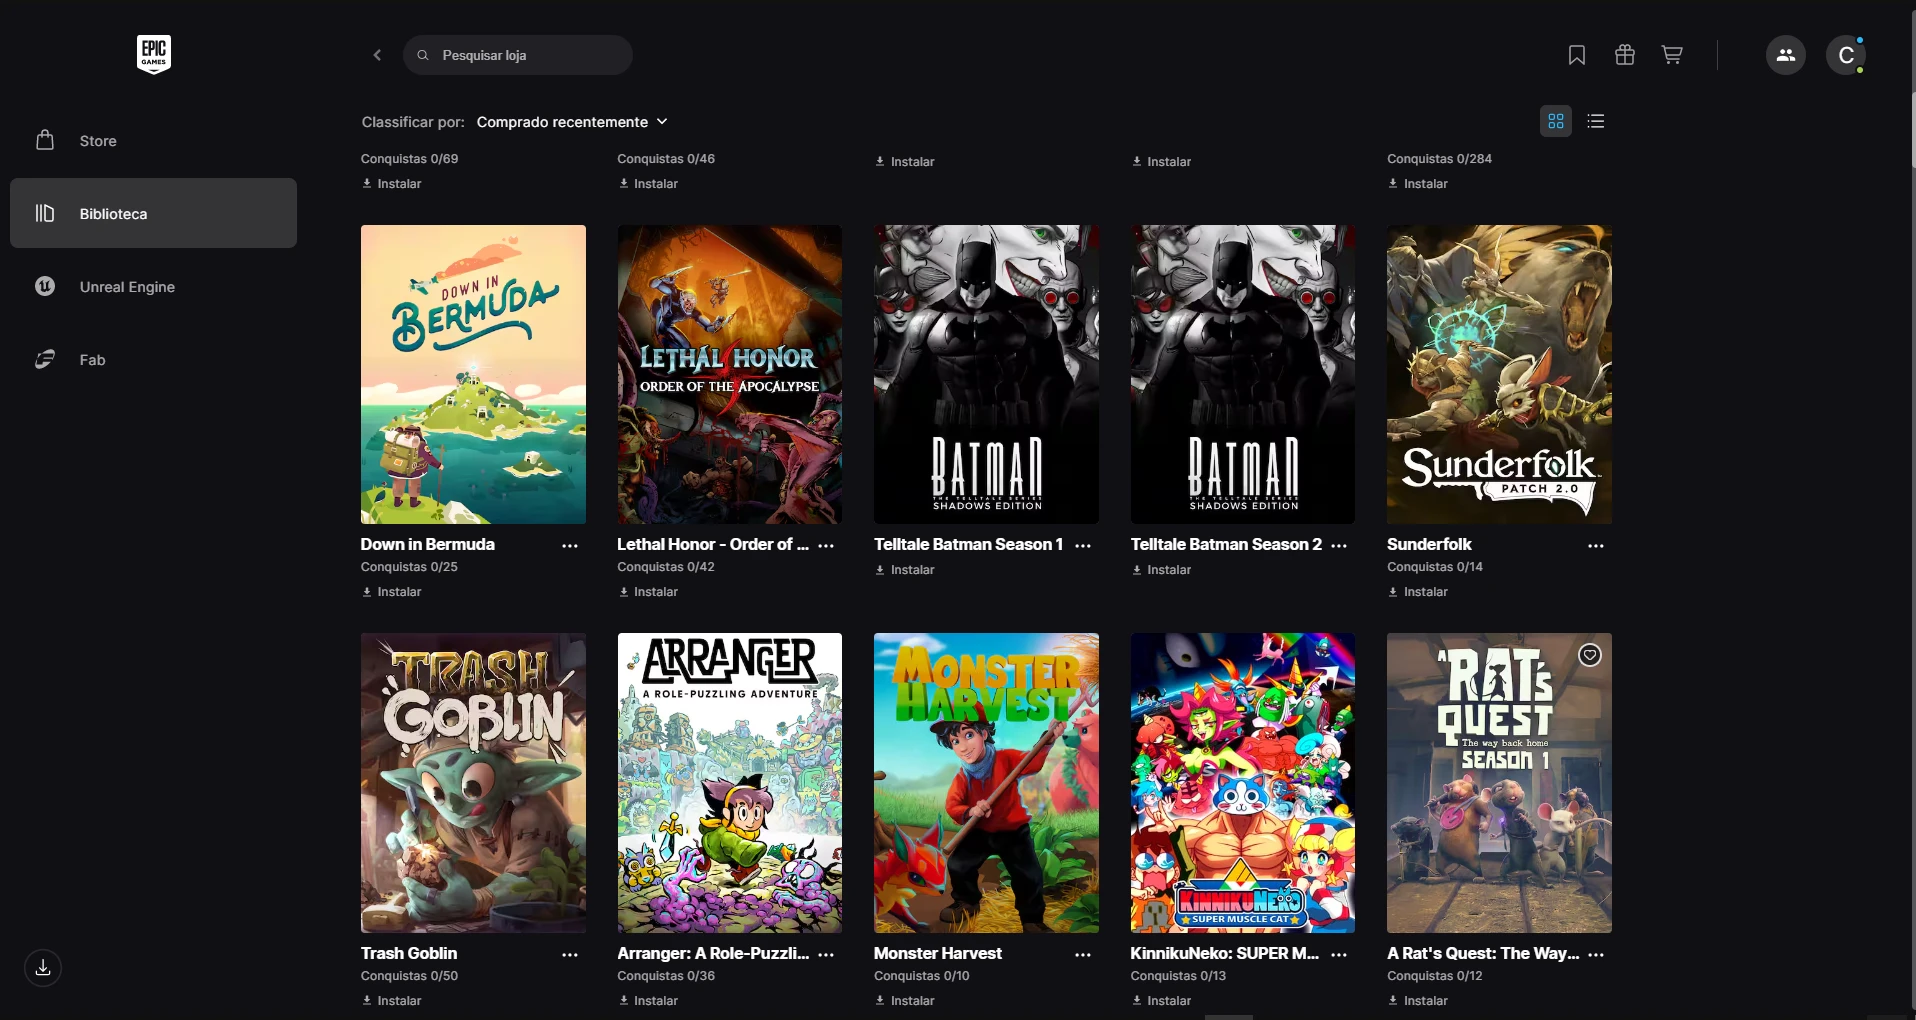The width and height of the screenshot is (1916, 1020).
Task: Click Conquistas 0/10 under Monster Harvest
Action: point(922,976)
